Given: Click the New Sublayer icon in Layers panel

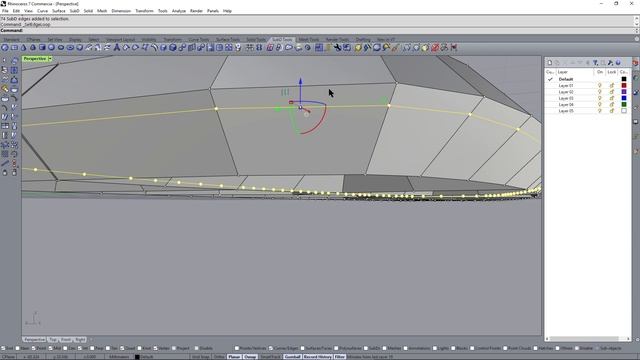Looking at the screenshot, I should point(557,62).
